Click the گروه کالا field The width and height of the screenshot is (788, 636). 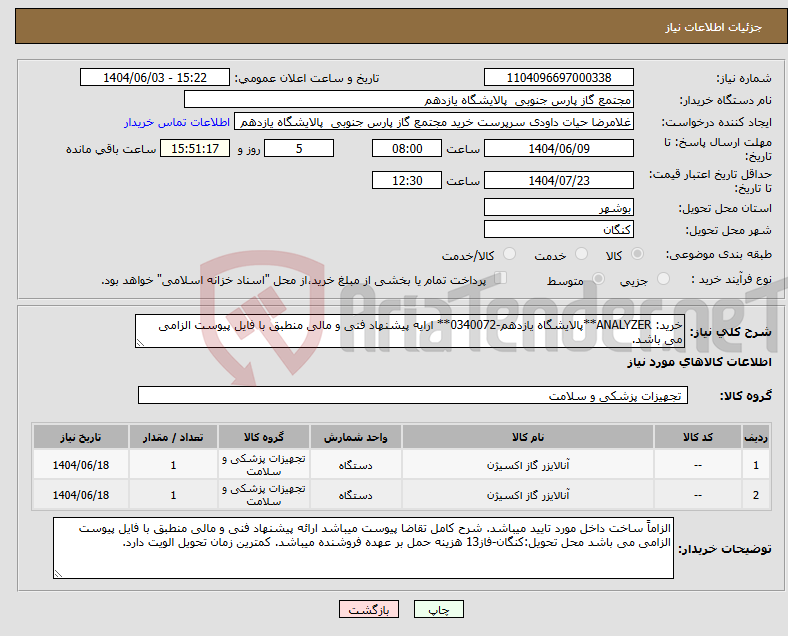(x=410, y=396)
